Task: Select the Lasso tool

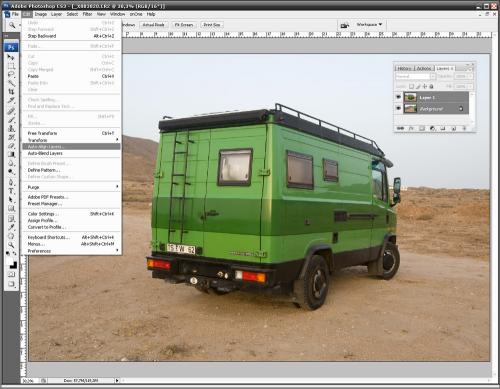Action: [11, 74]
